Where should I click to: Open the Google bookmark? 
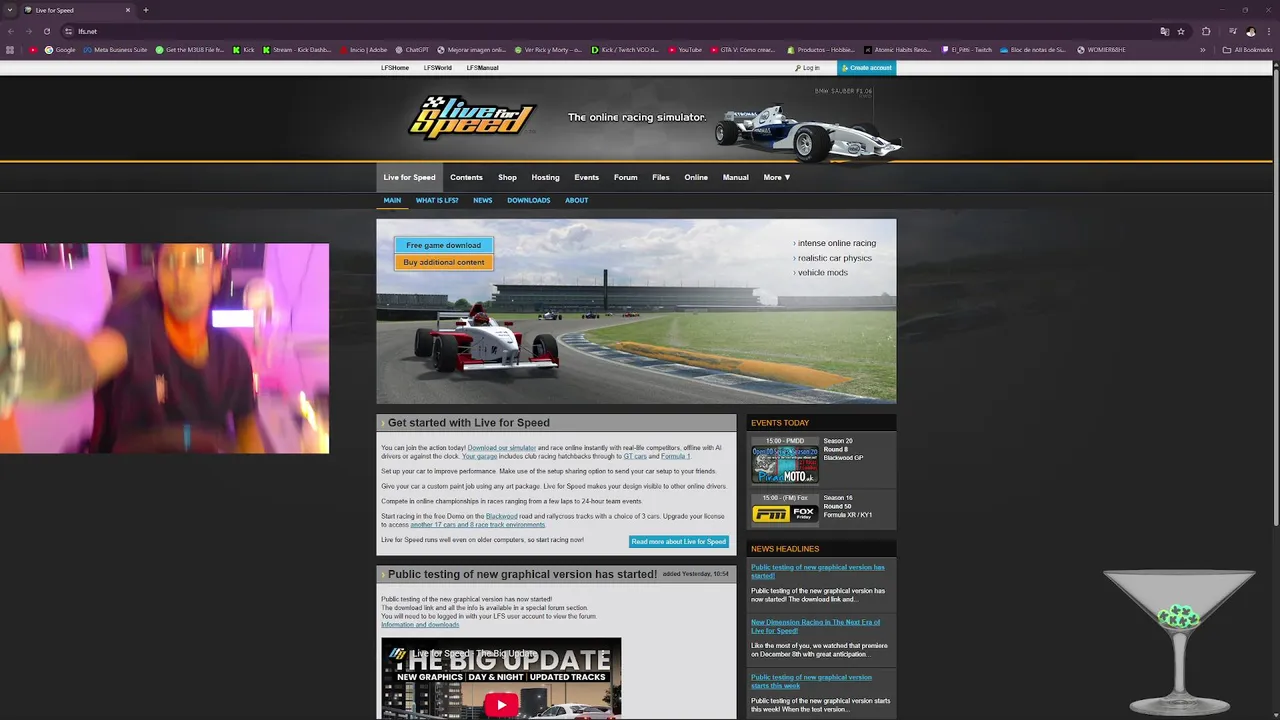tap(60, 49)
